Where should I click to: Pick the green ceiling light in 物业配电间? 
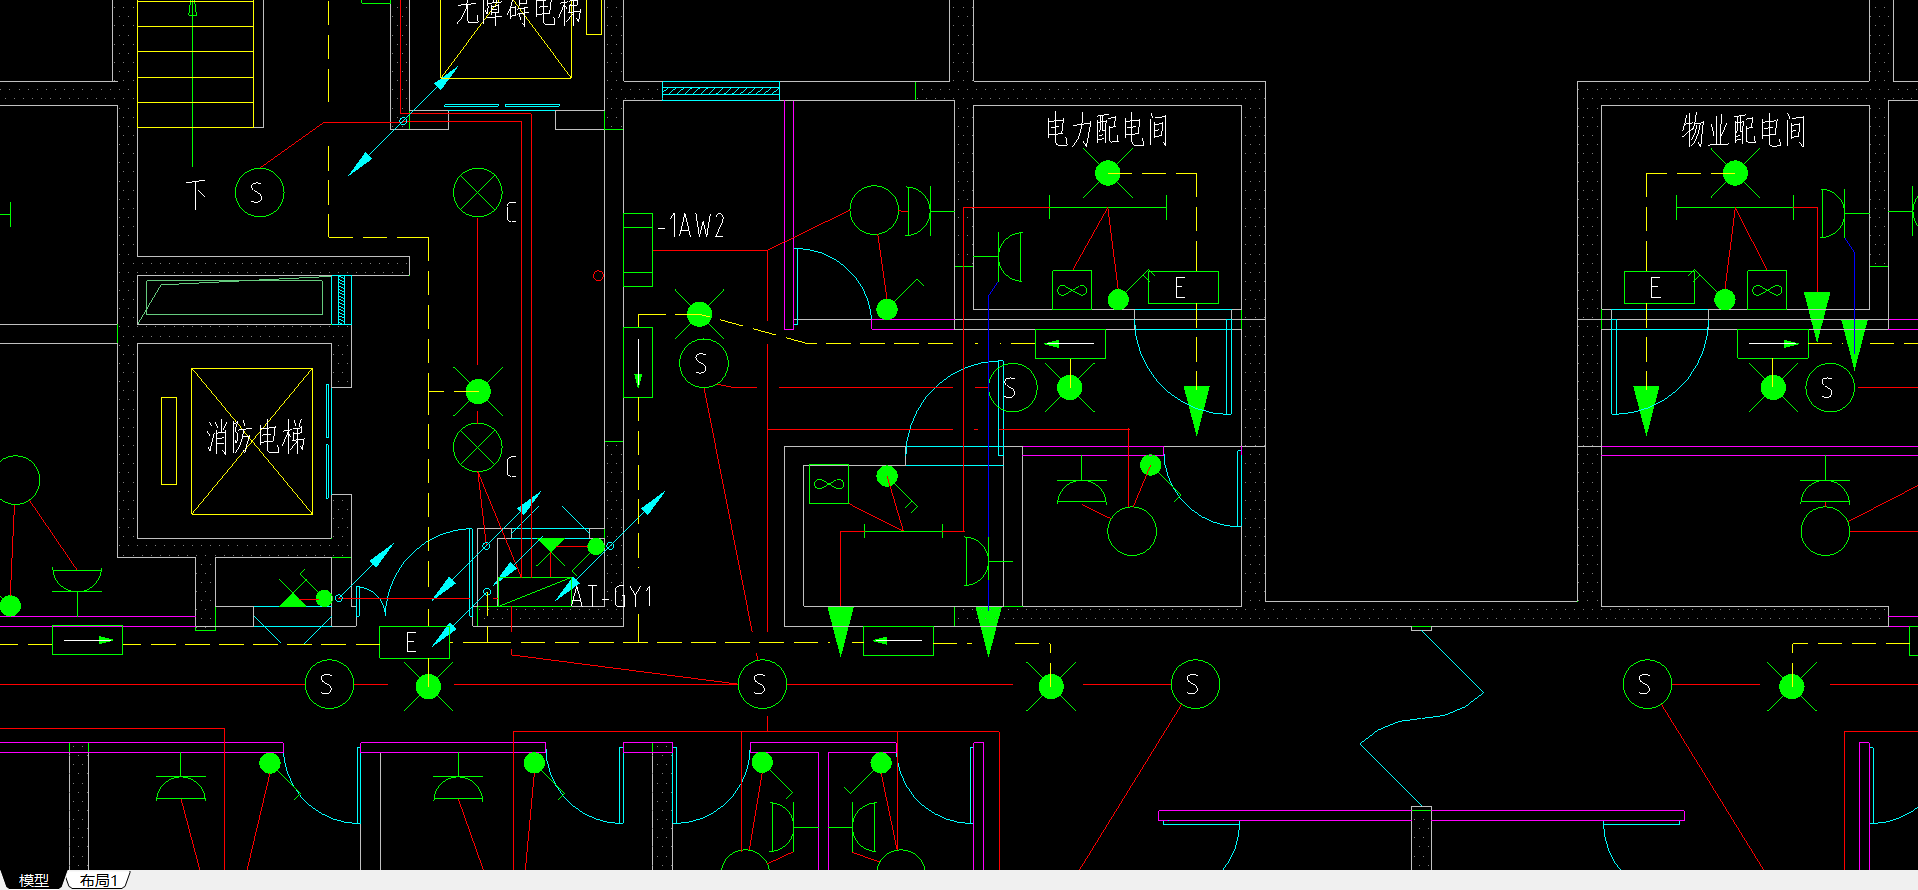(1735, 174)
